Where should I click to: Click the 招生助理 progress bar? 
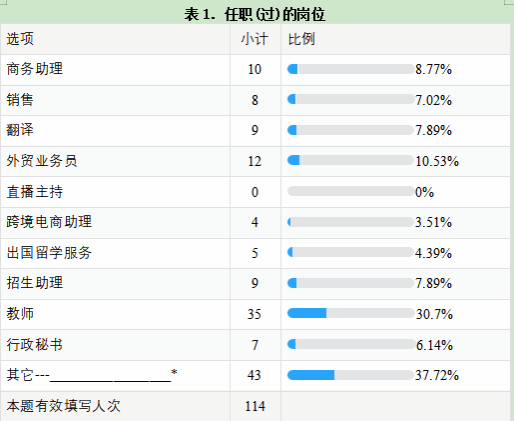coord(351,283)
